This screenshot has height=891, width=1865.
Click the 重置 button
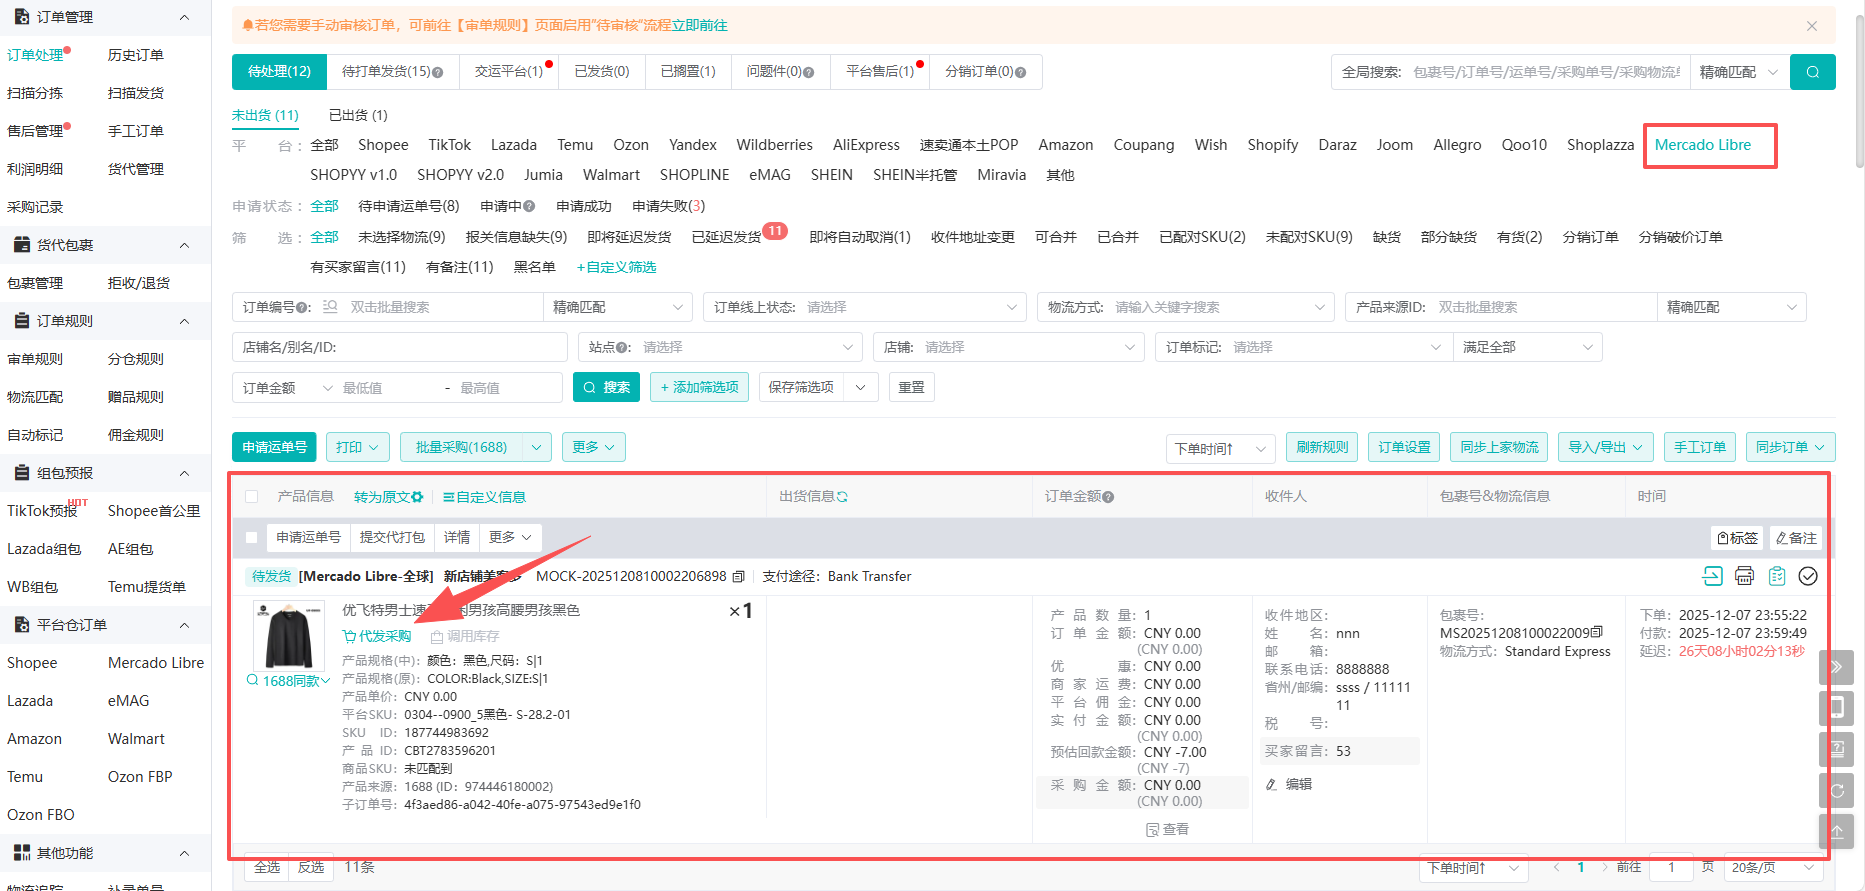(911, 388)
